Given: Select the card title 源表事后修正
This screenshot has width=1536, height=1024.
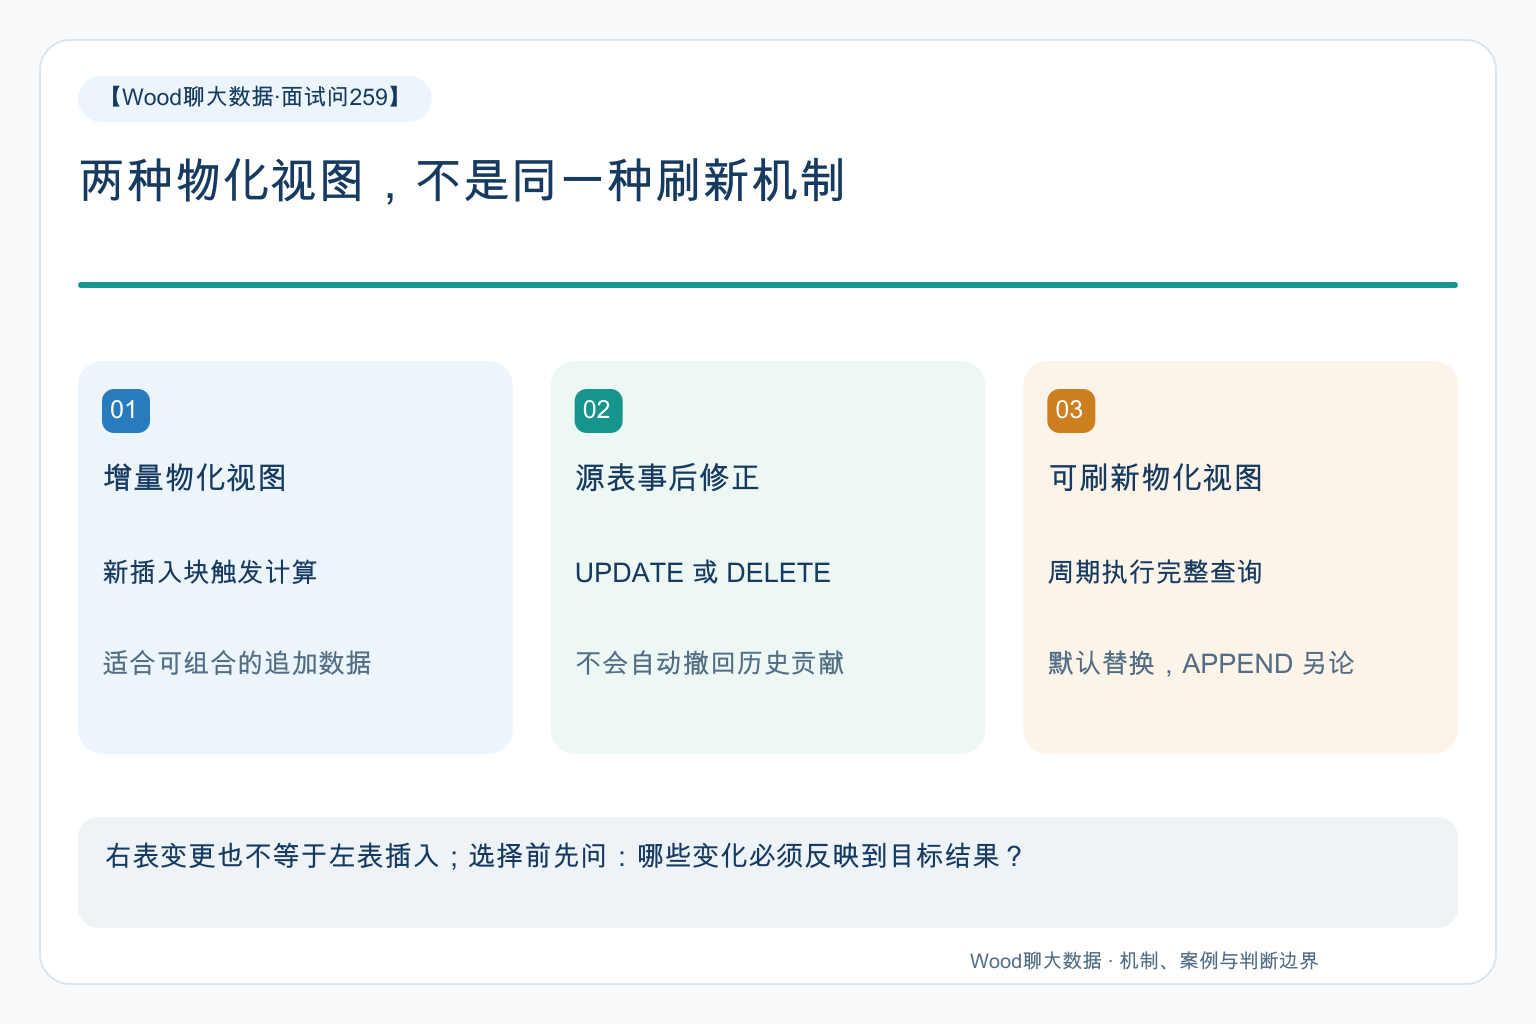Looking at the screenshot, I should pos(667,478).
